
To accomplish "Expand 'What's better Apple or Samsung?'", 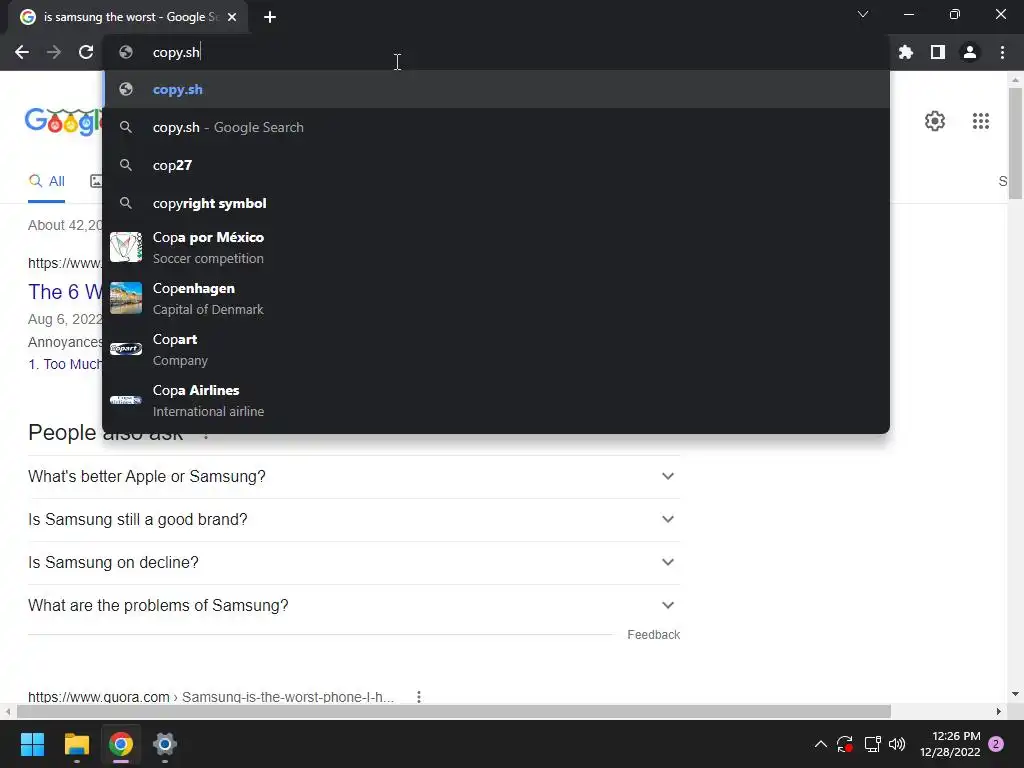I will tap(354, 477).
